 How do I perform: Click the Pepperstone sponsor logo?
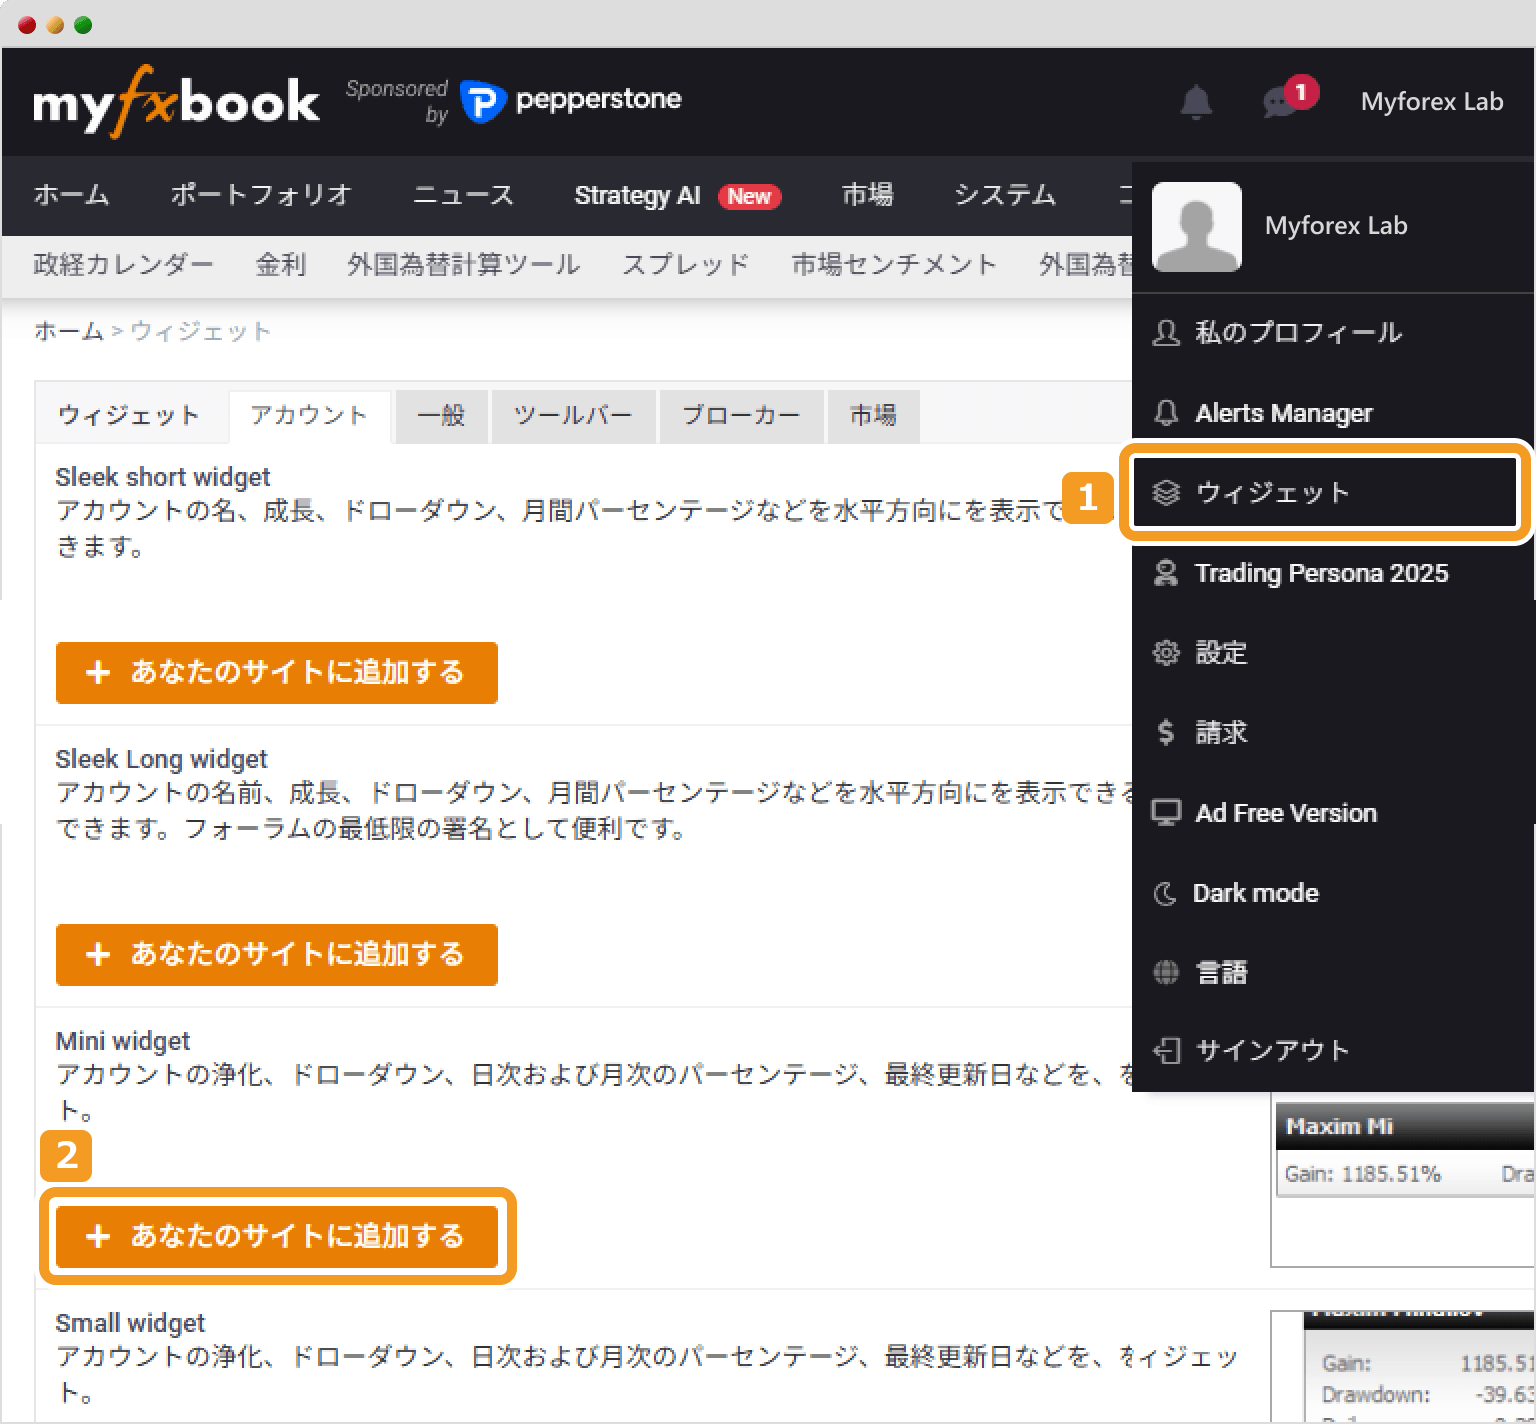pos(571,100)
